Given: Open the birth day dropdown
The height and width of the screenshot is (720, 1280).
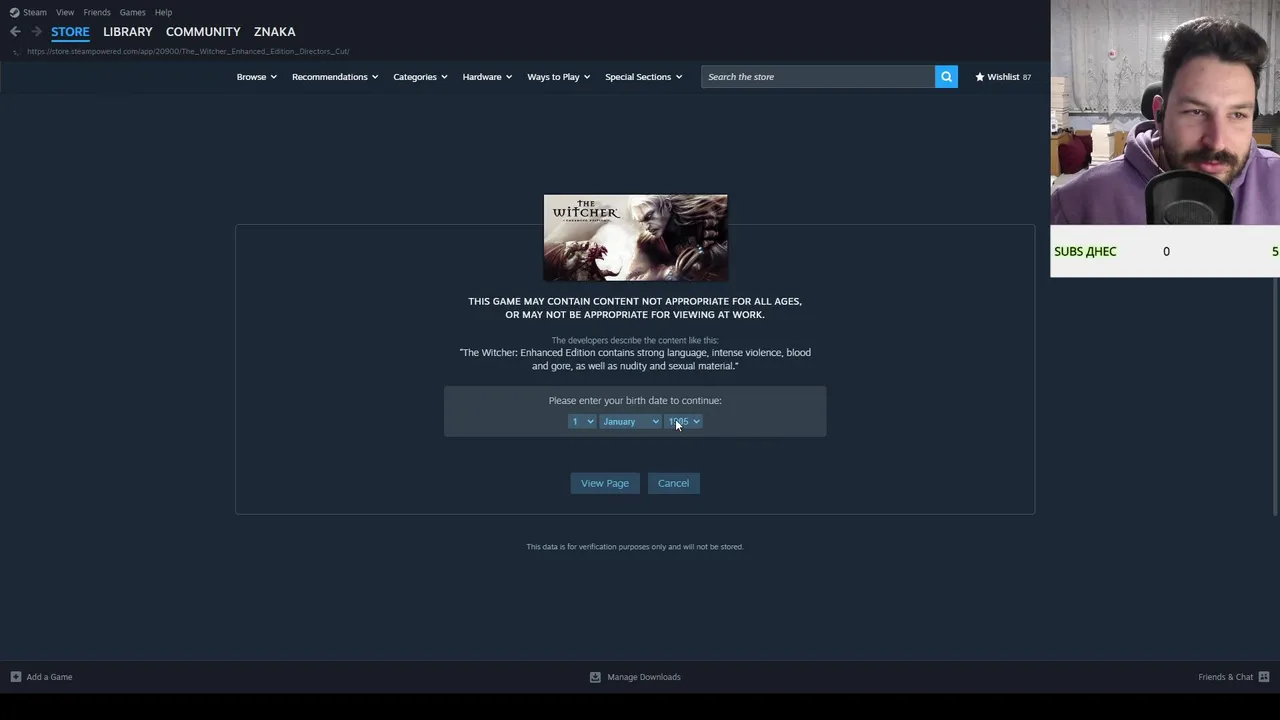Looking at the screenshot, I should (582, 422).
